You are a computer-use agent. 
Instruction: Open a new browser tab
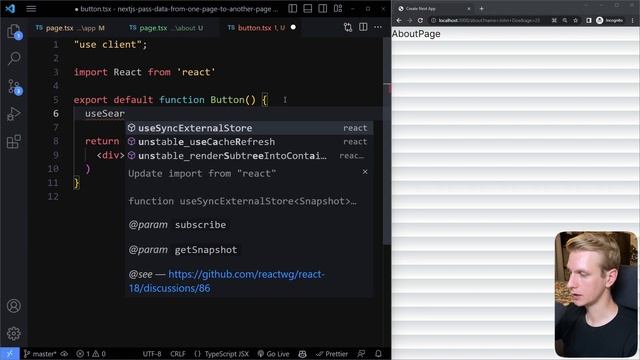tap(482, 9)
